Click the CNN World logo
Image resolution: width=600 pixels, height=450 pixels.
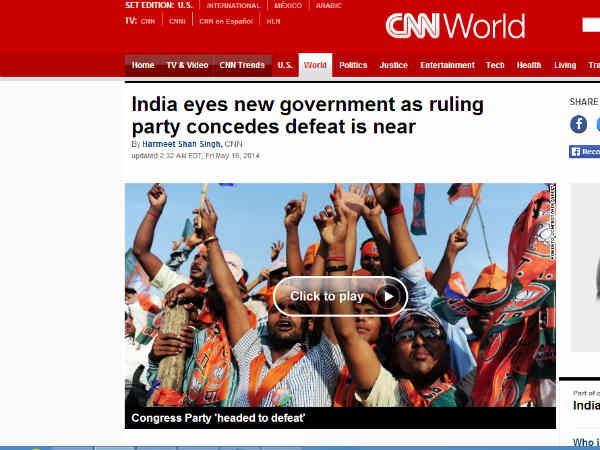[x=455, y=26]
